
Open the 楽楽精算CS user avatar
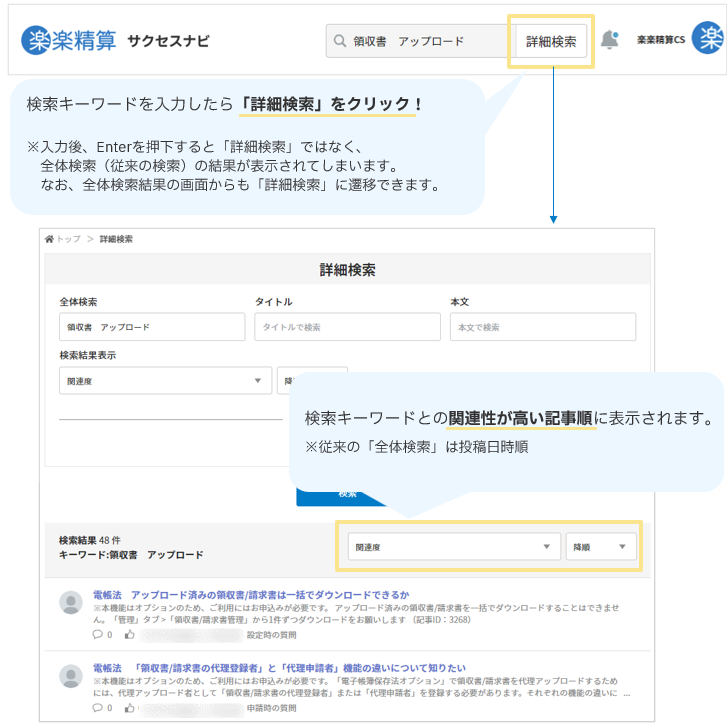[x=708, y=40]
